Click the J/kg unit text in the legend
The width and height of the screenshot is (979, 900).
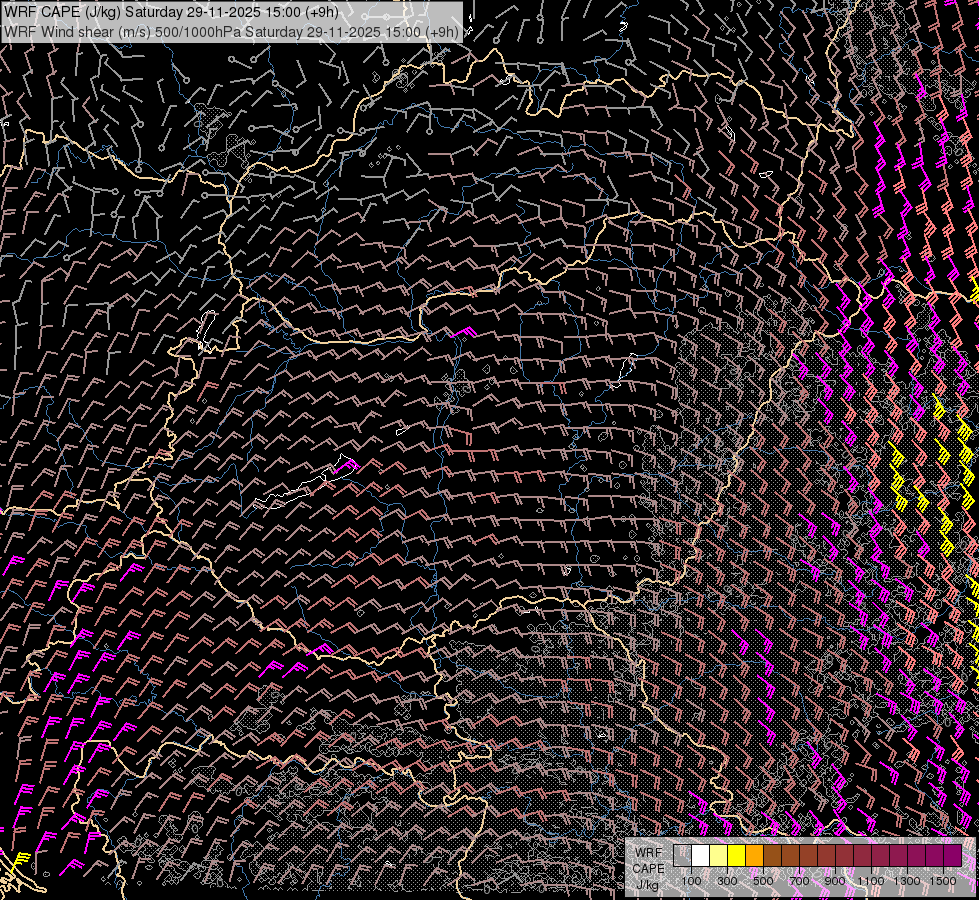(x=647, y=884)
